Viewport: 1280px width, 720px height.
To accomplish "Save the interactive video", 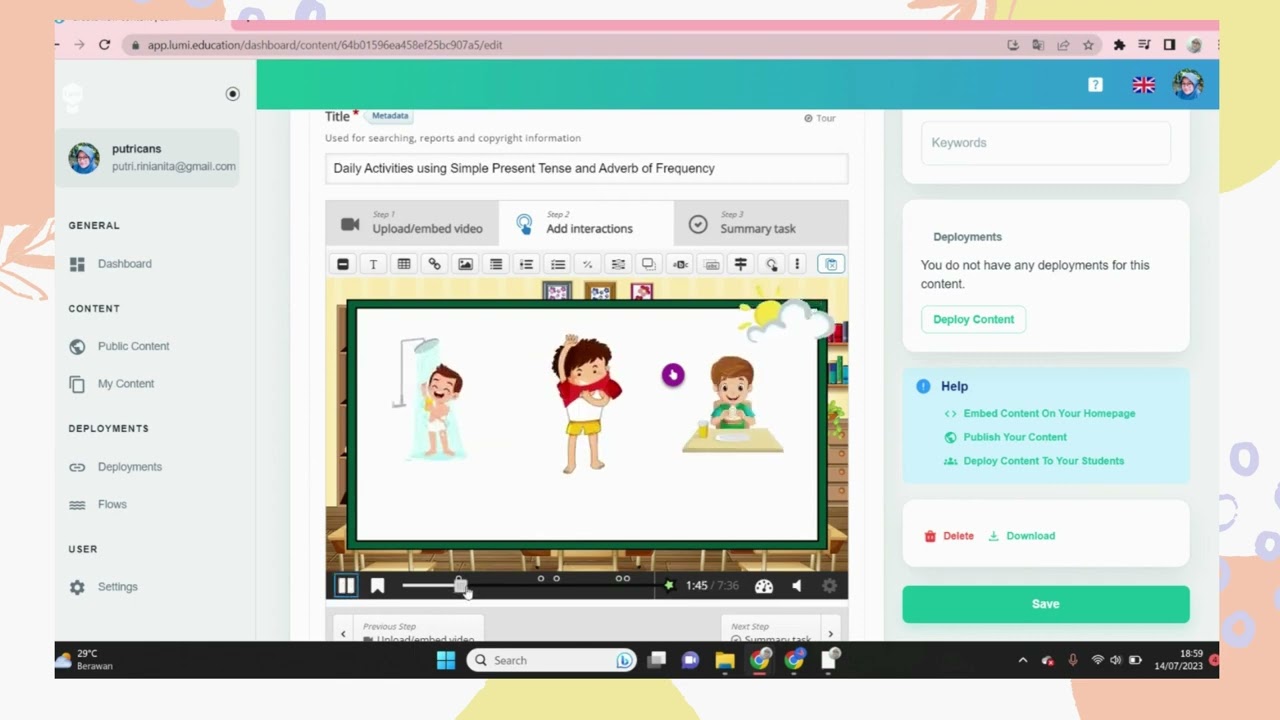I will (x=1046, y=604).
